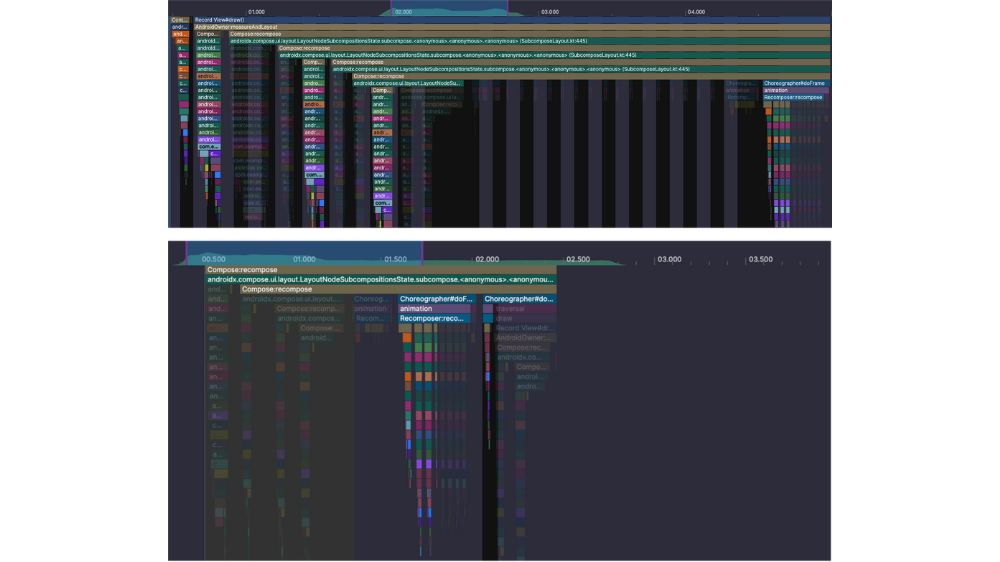Click the 03.500 time marker in lower timeline
The image size is (1000, 562).
(761, 259)
